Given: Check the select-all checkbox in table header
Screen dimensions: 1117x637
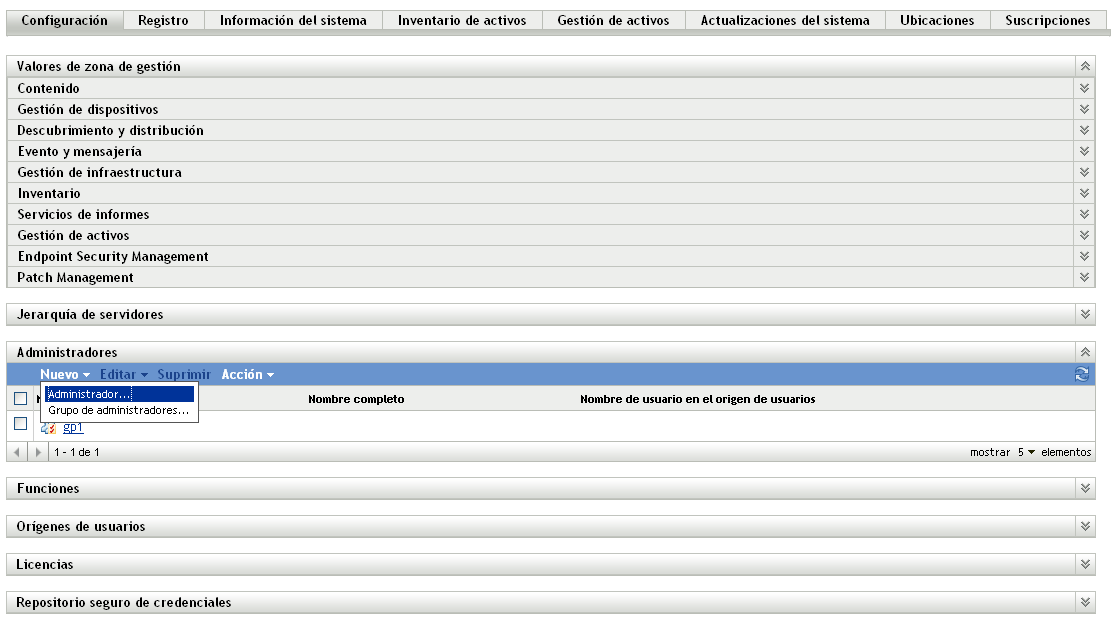Looking at the screenshot, I should (21, 398).
